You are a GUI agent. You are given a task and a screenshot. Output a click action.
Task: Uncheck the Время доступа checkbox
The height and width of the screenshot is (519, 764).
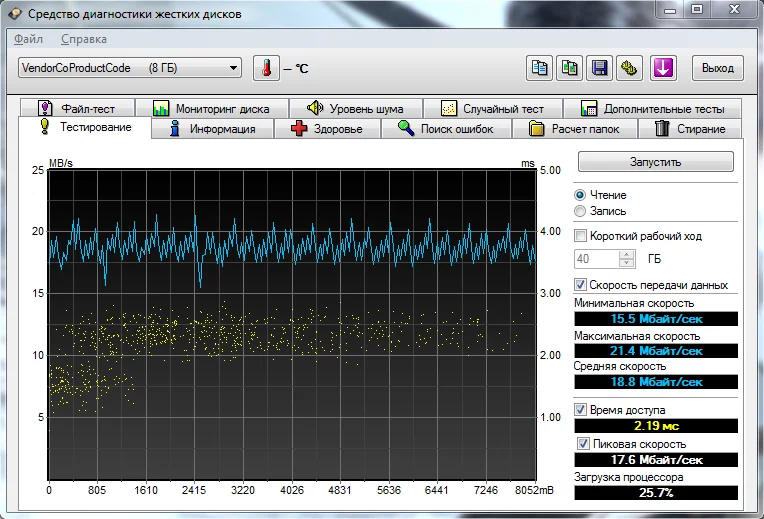(581, 410)
